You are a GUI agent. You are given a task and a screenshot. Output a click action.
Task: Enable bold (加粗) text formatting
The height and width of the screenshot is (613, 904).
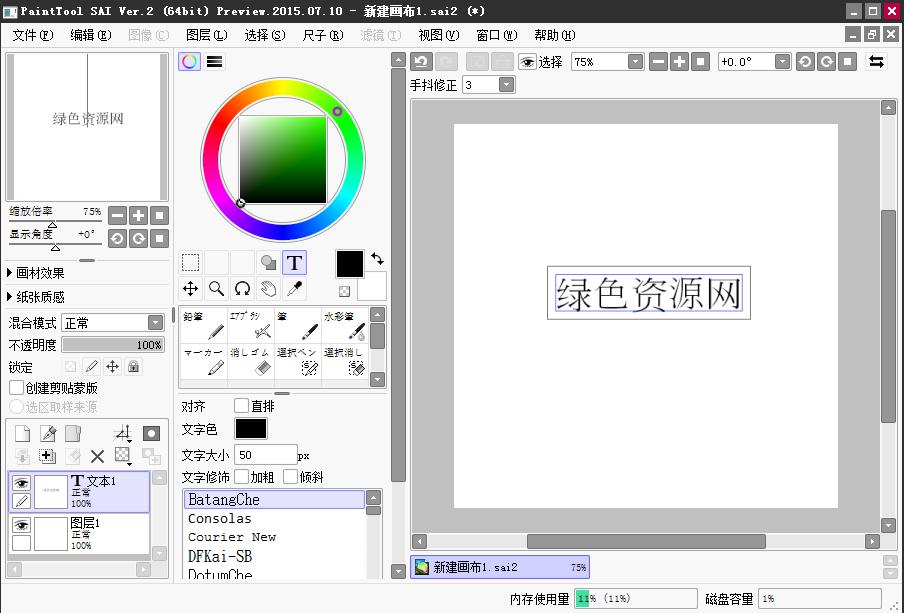[241, 477]
